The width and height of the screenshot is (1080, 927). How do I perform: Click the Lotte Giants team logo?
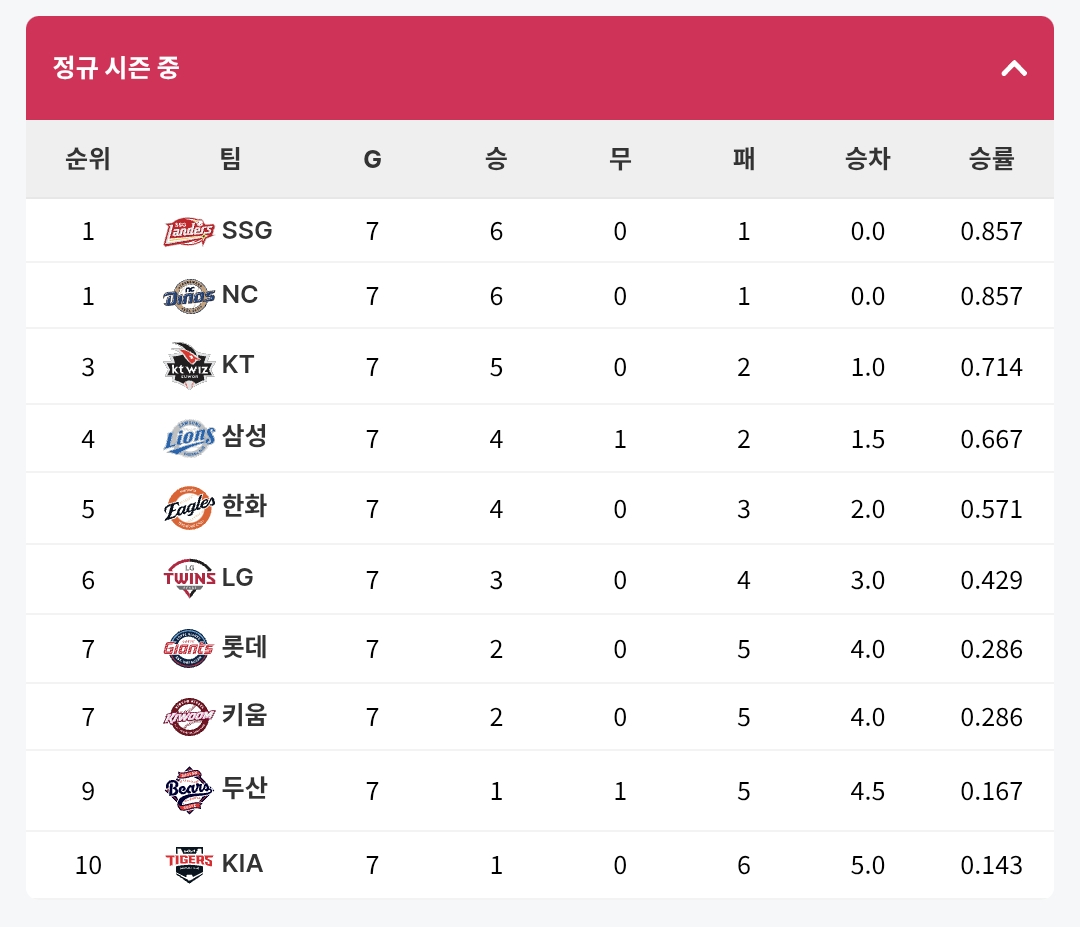188,649
